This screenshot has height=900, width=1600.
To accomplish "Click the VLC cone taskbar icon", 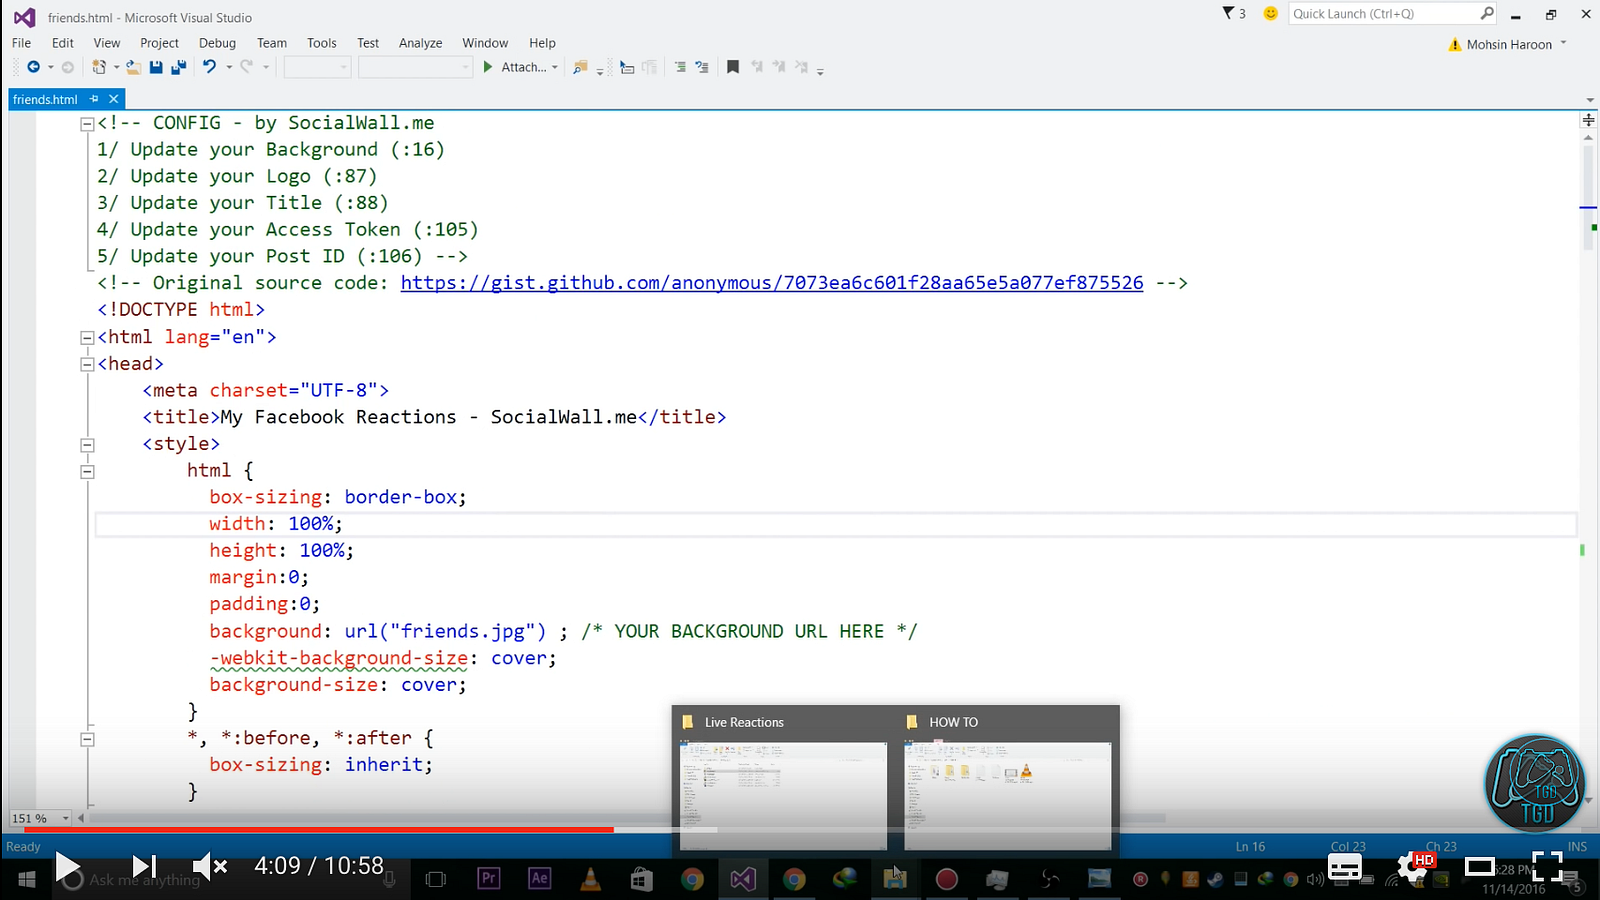I will (591, 878).
